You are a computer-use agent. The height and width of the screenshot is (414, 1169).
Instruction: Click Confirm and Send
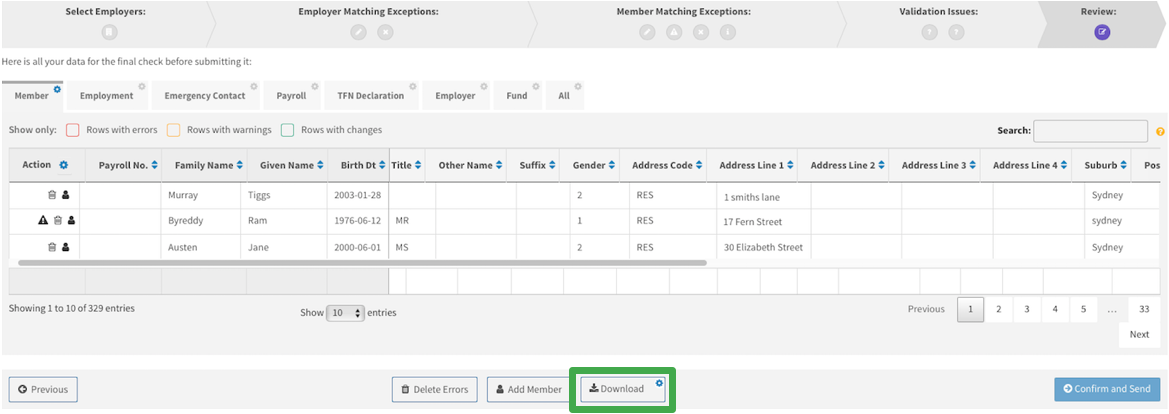(x=1107, y=389)
